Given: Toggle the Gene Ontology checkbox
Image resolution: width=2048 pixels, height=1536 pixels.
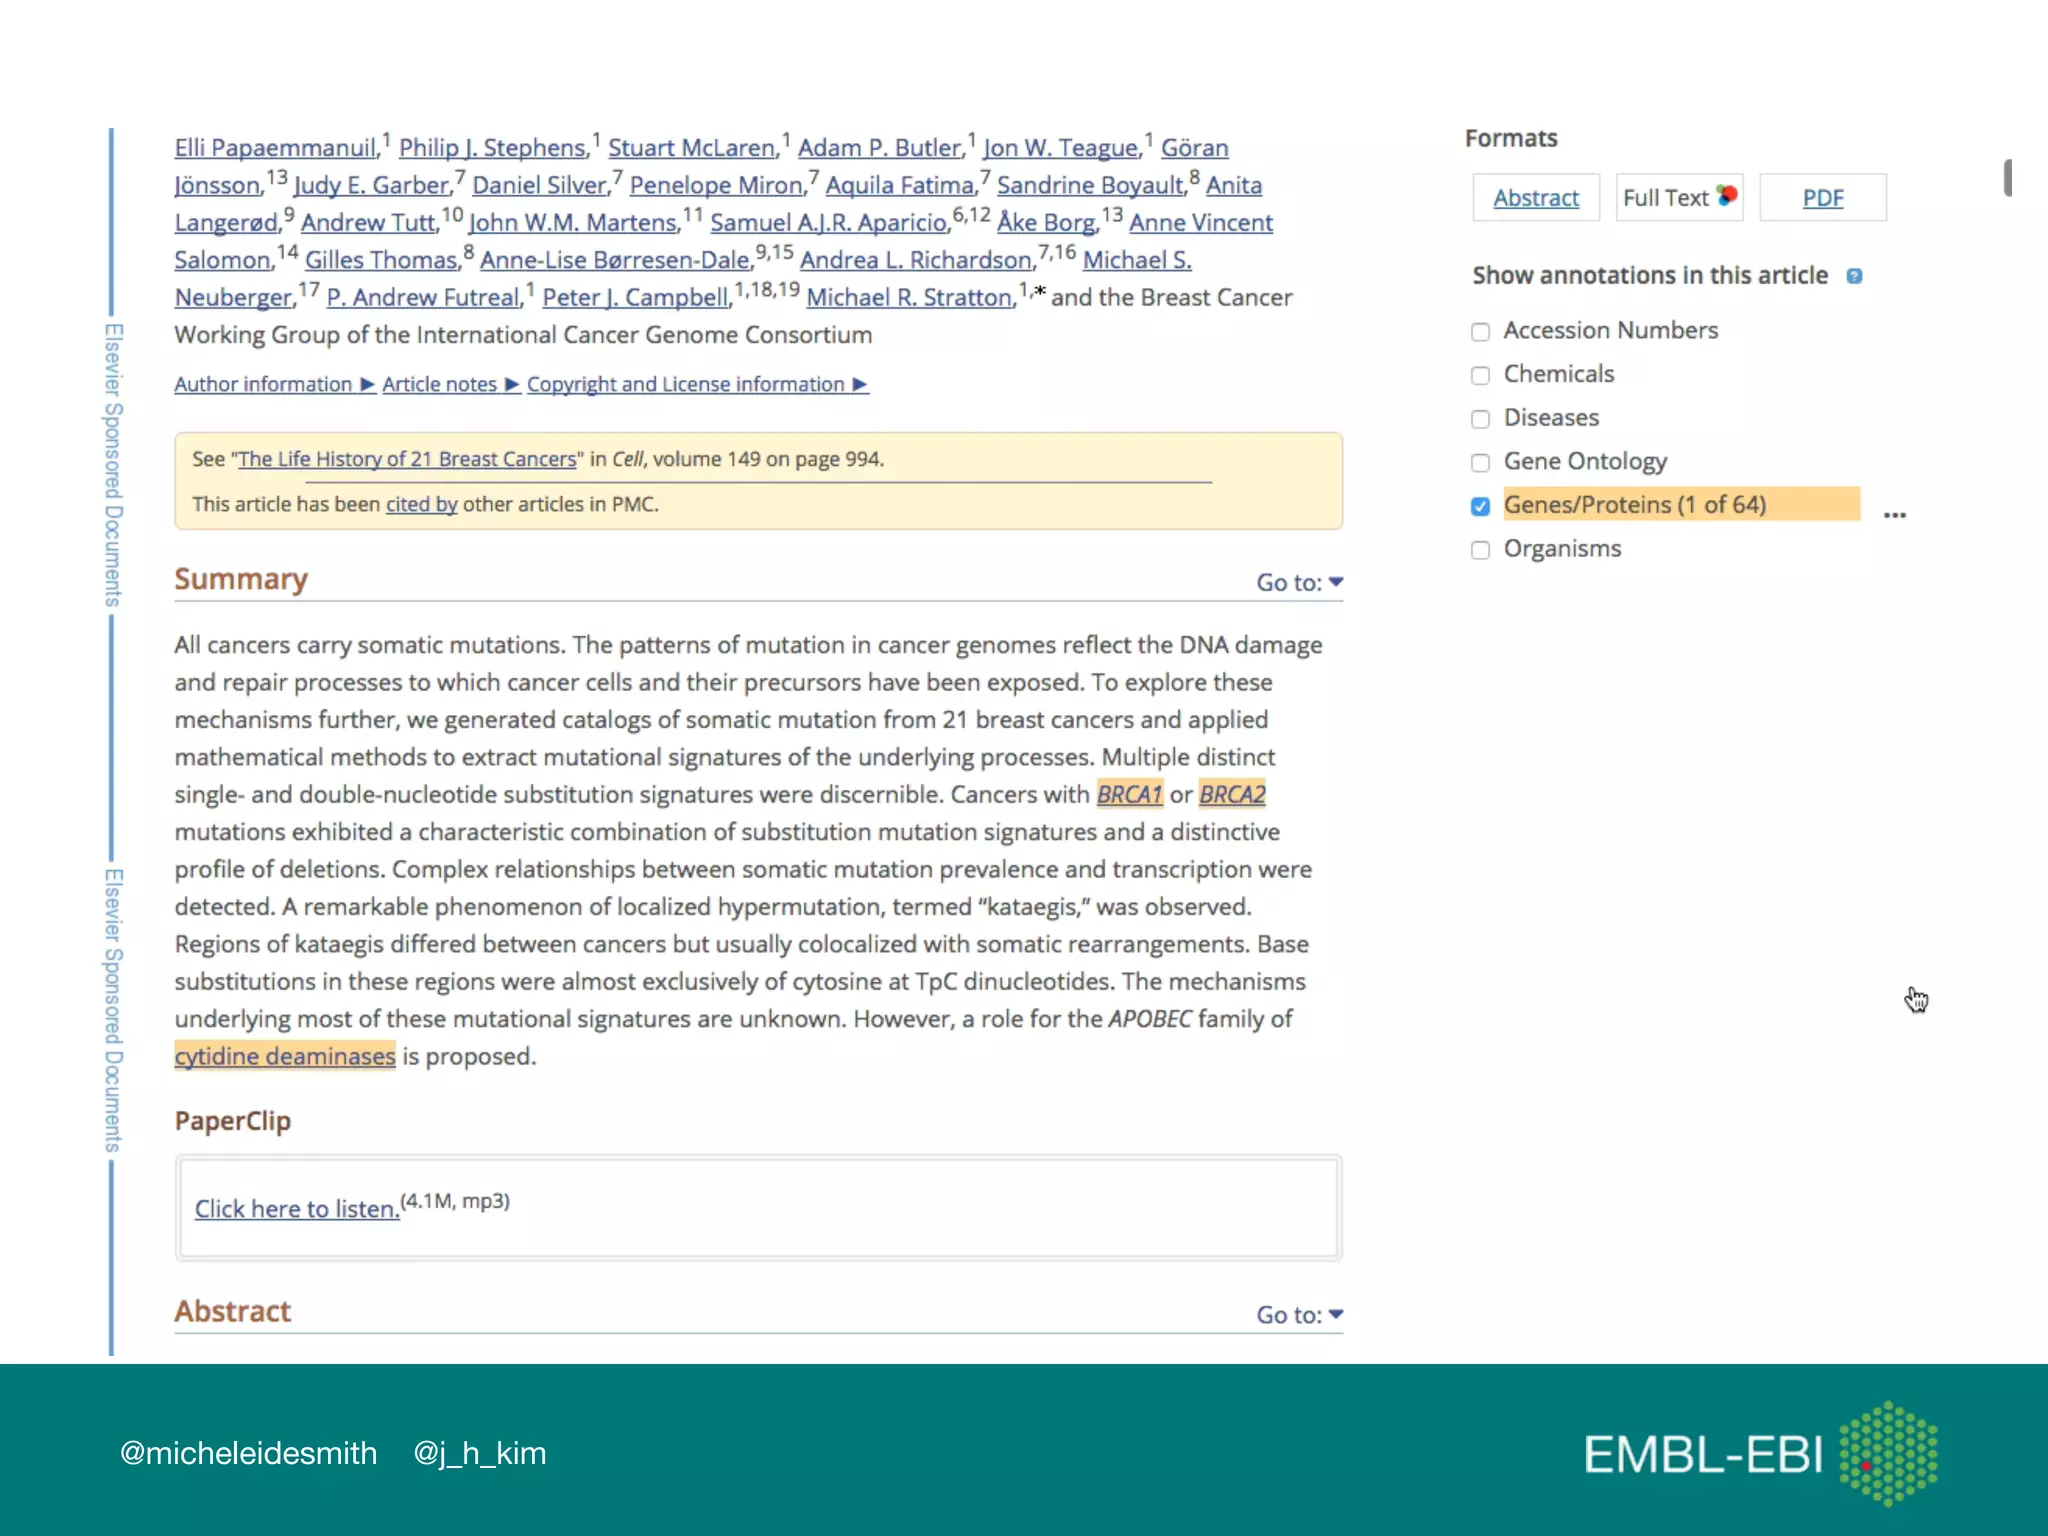Looking at the screenshot, I should click(1480, 463).
